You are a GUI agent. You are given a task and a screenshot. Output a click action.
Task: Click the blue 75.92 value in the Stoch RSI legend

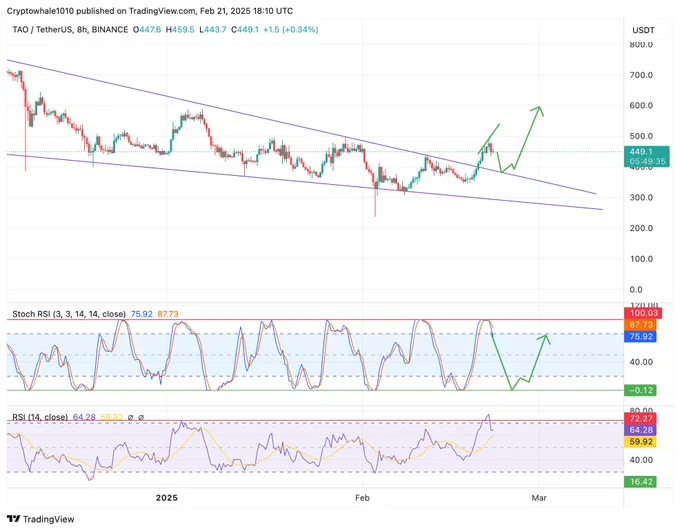coord(141,314)
